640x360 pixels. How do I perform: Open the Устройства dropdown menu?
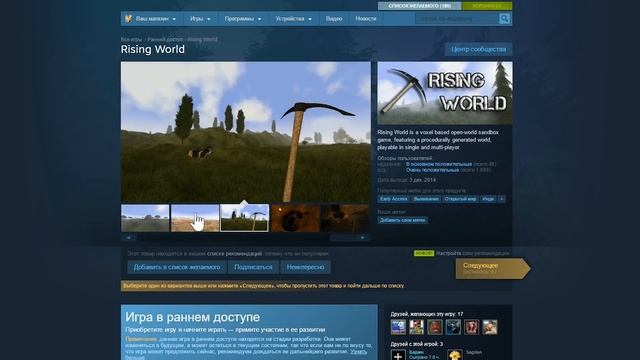293,19
